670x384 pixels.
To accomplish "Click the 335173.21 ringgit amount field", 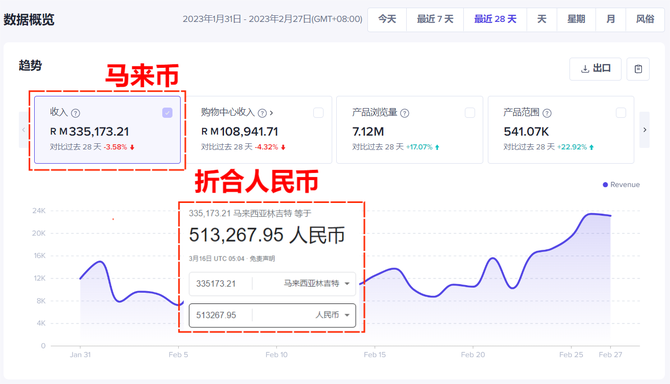I will [220, 284].
